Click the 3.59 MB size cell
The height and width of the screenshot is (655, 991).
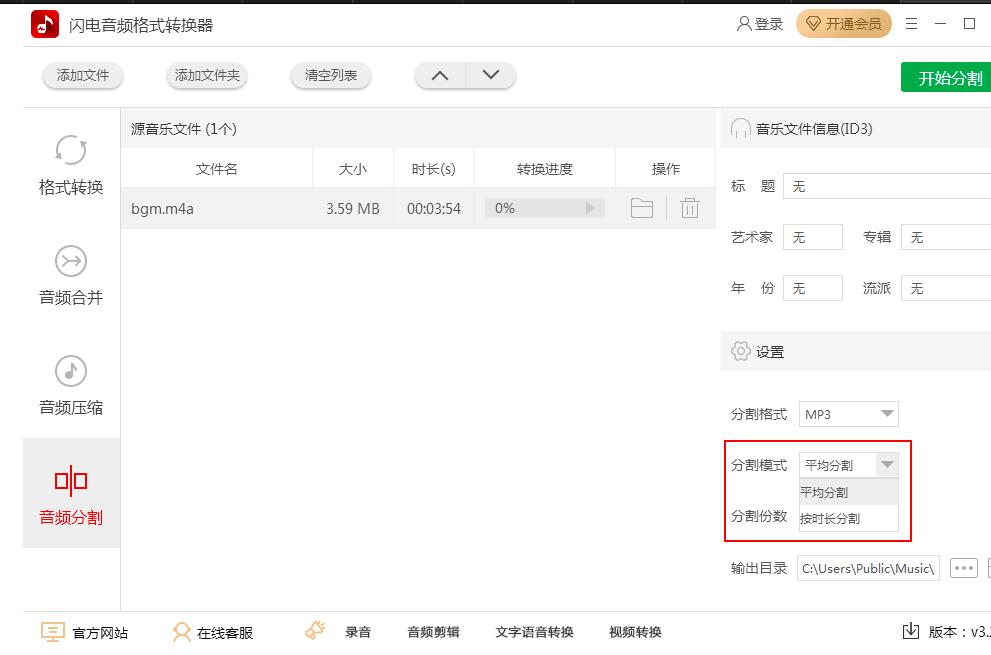click(353, 209)
